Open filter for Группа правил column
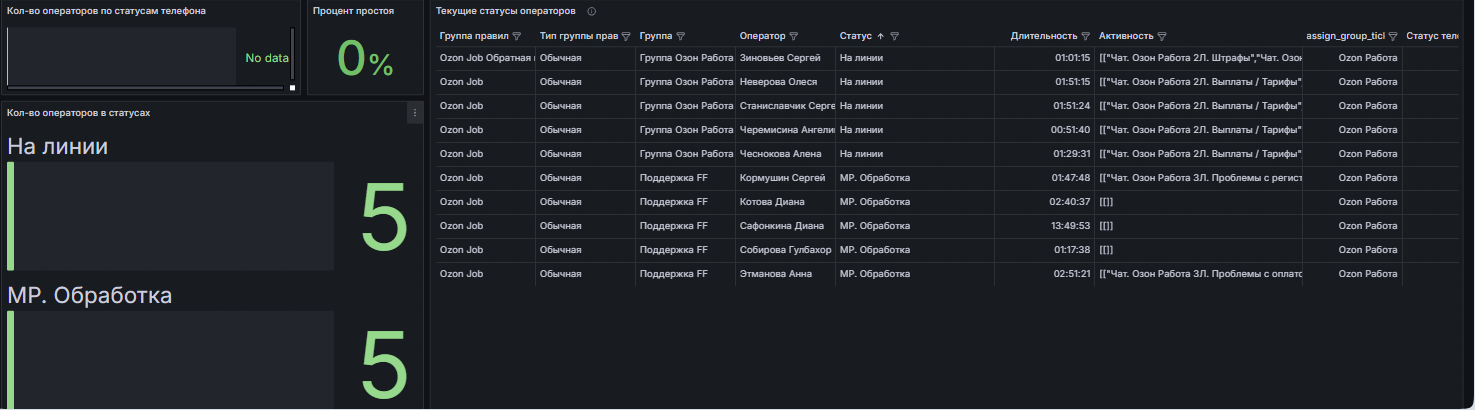This screenshot has height=410, width=1475. [x=517, y=36]
